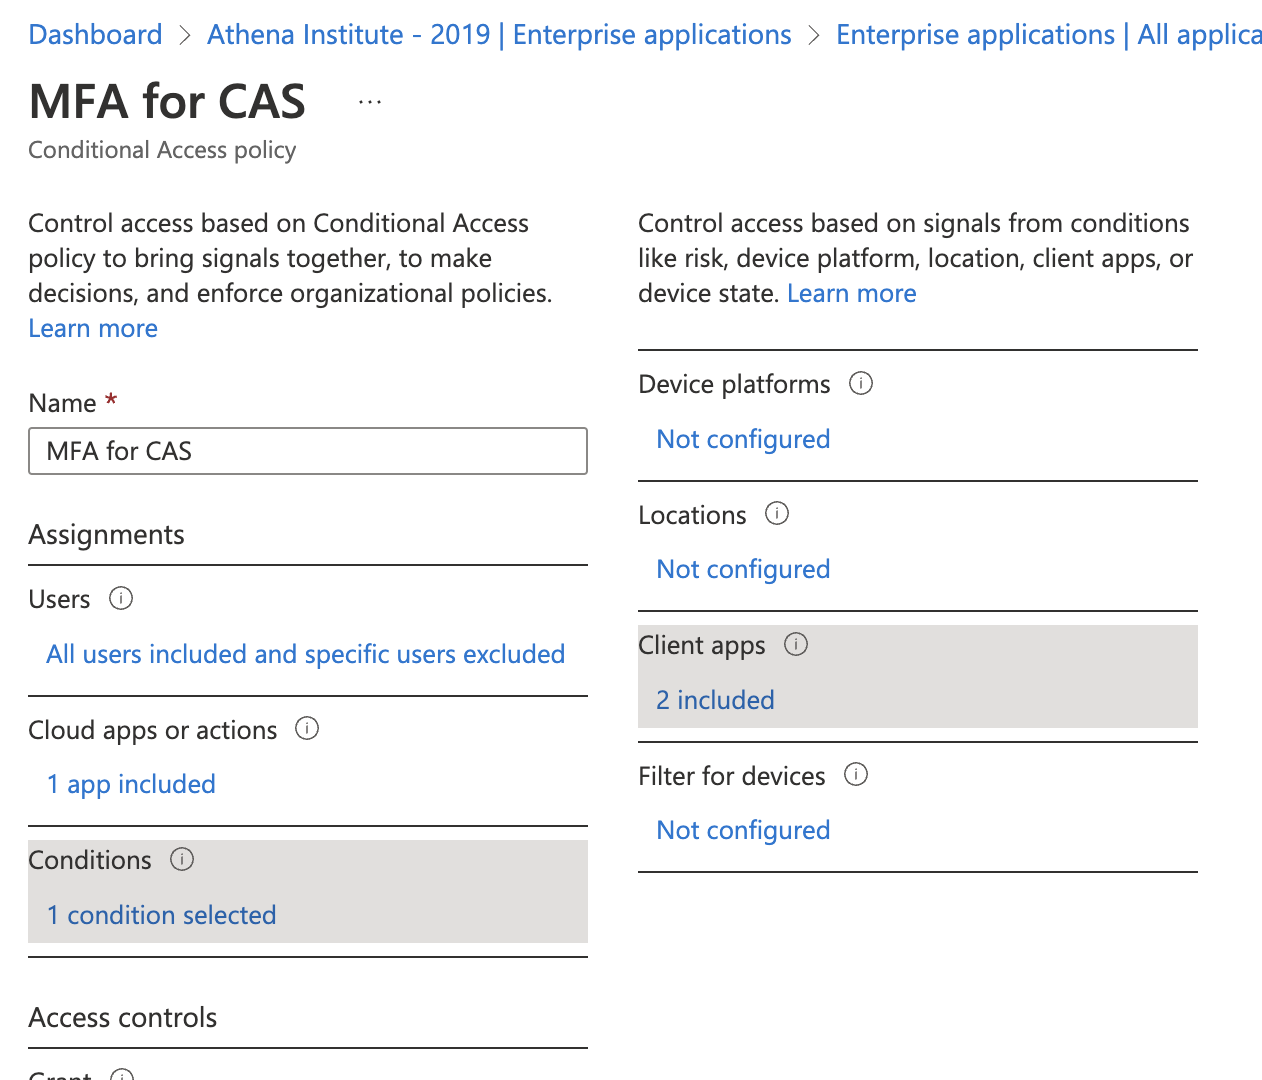The image size is (1262, 1080).
Task: Open Athena Institute Enterprise applications breadcrumb
Action: [x=499, y=35]
